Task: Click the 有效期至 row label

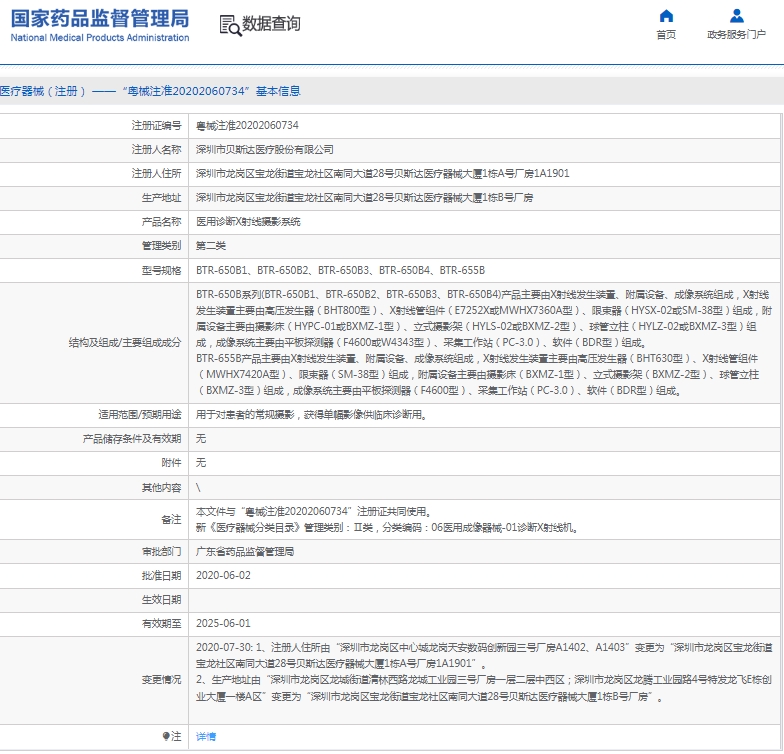Action: coord(162,624)
